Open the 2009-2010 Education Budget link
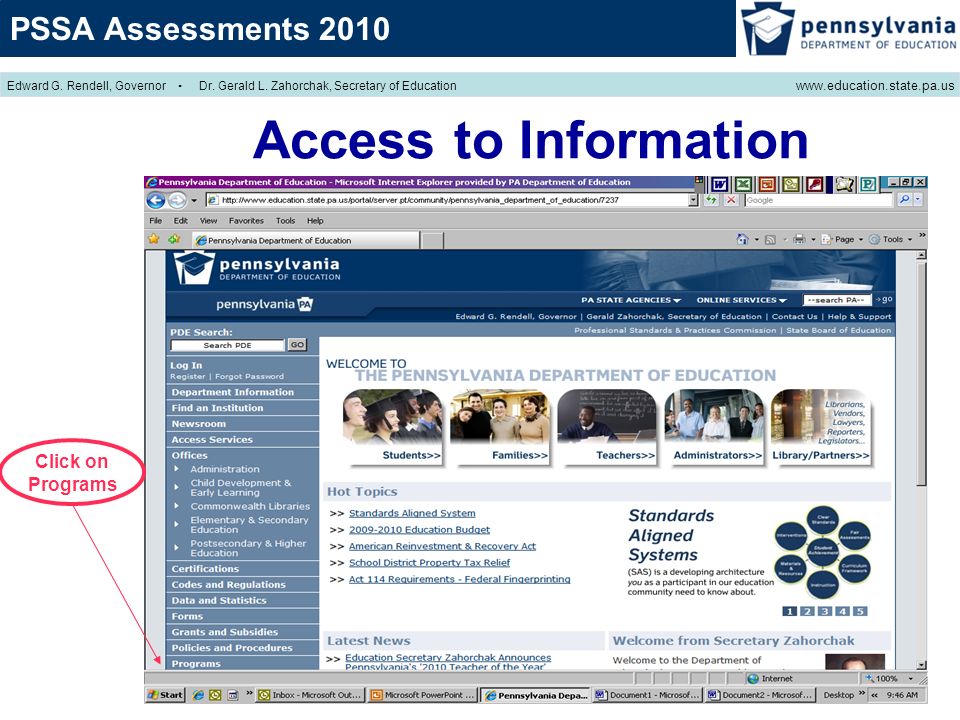Viewport: 960px width, 720px height. click(419, 530)
